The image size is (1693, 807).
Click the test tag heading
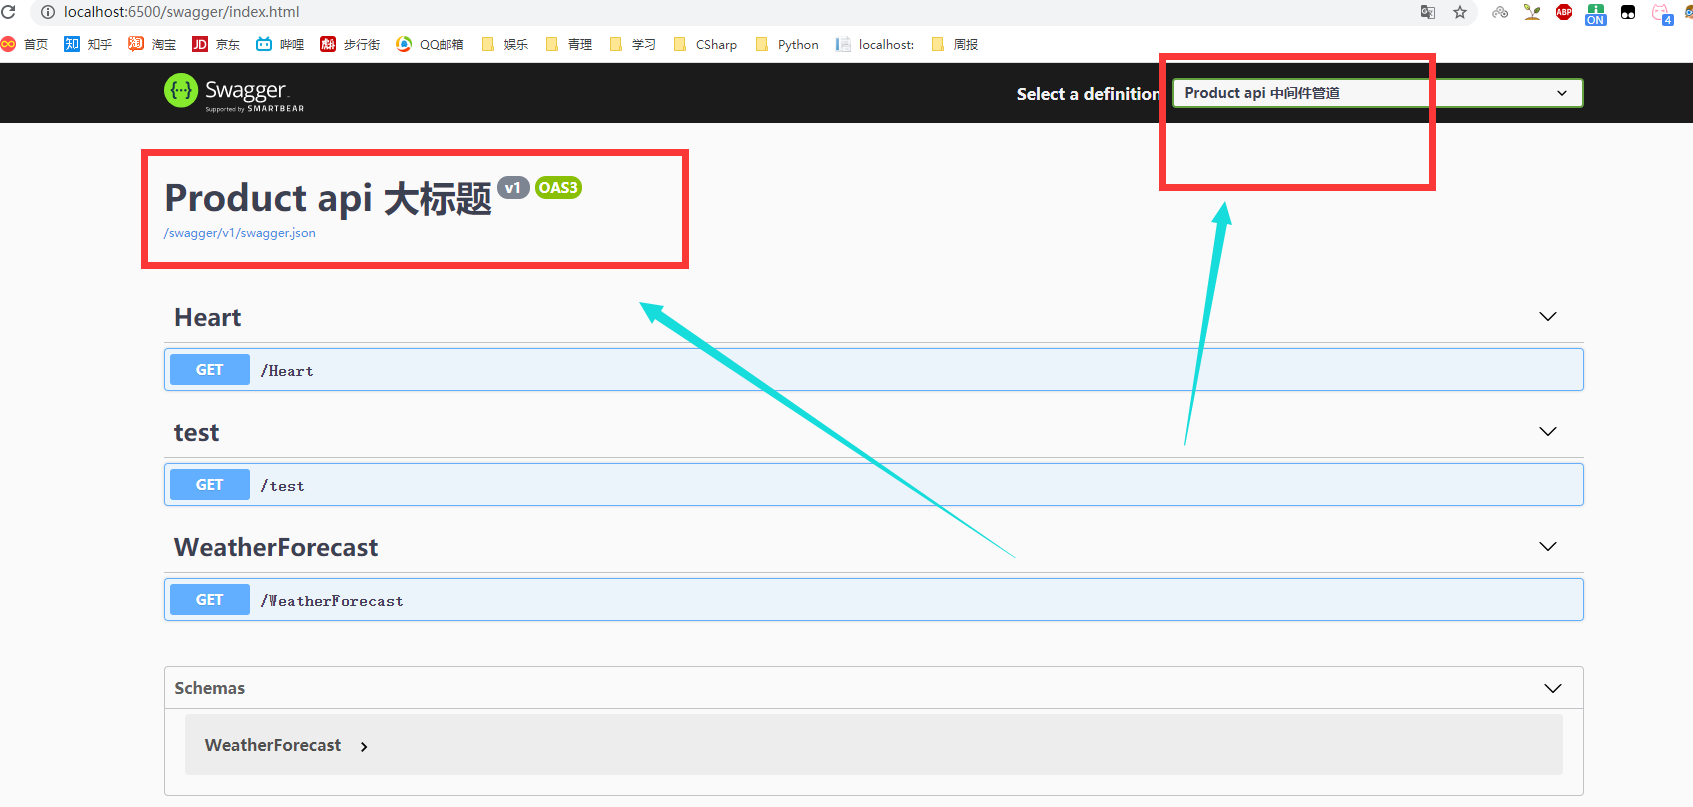tap(196, 433)
